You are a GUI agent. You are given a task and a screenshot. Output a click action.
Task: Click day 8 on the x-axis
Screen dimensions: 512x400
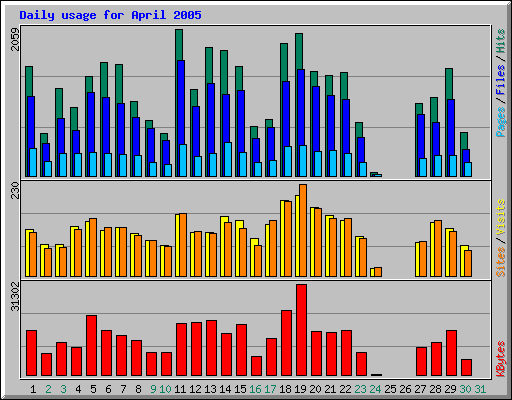point(138,389)
